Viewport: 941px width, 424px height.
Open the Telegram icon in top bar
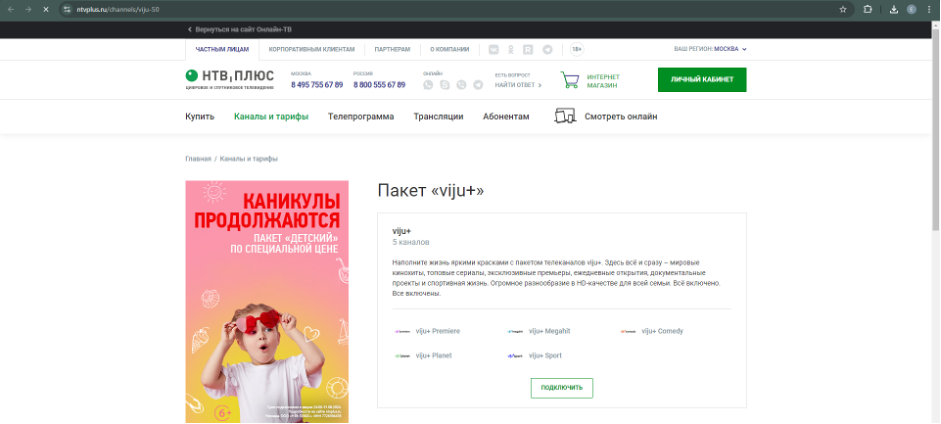click(547, 50)
